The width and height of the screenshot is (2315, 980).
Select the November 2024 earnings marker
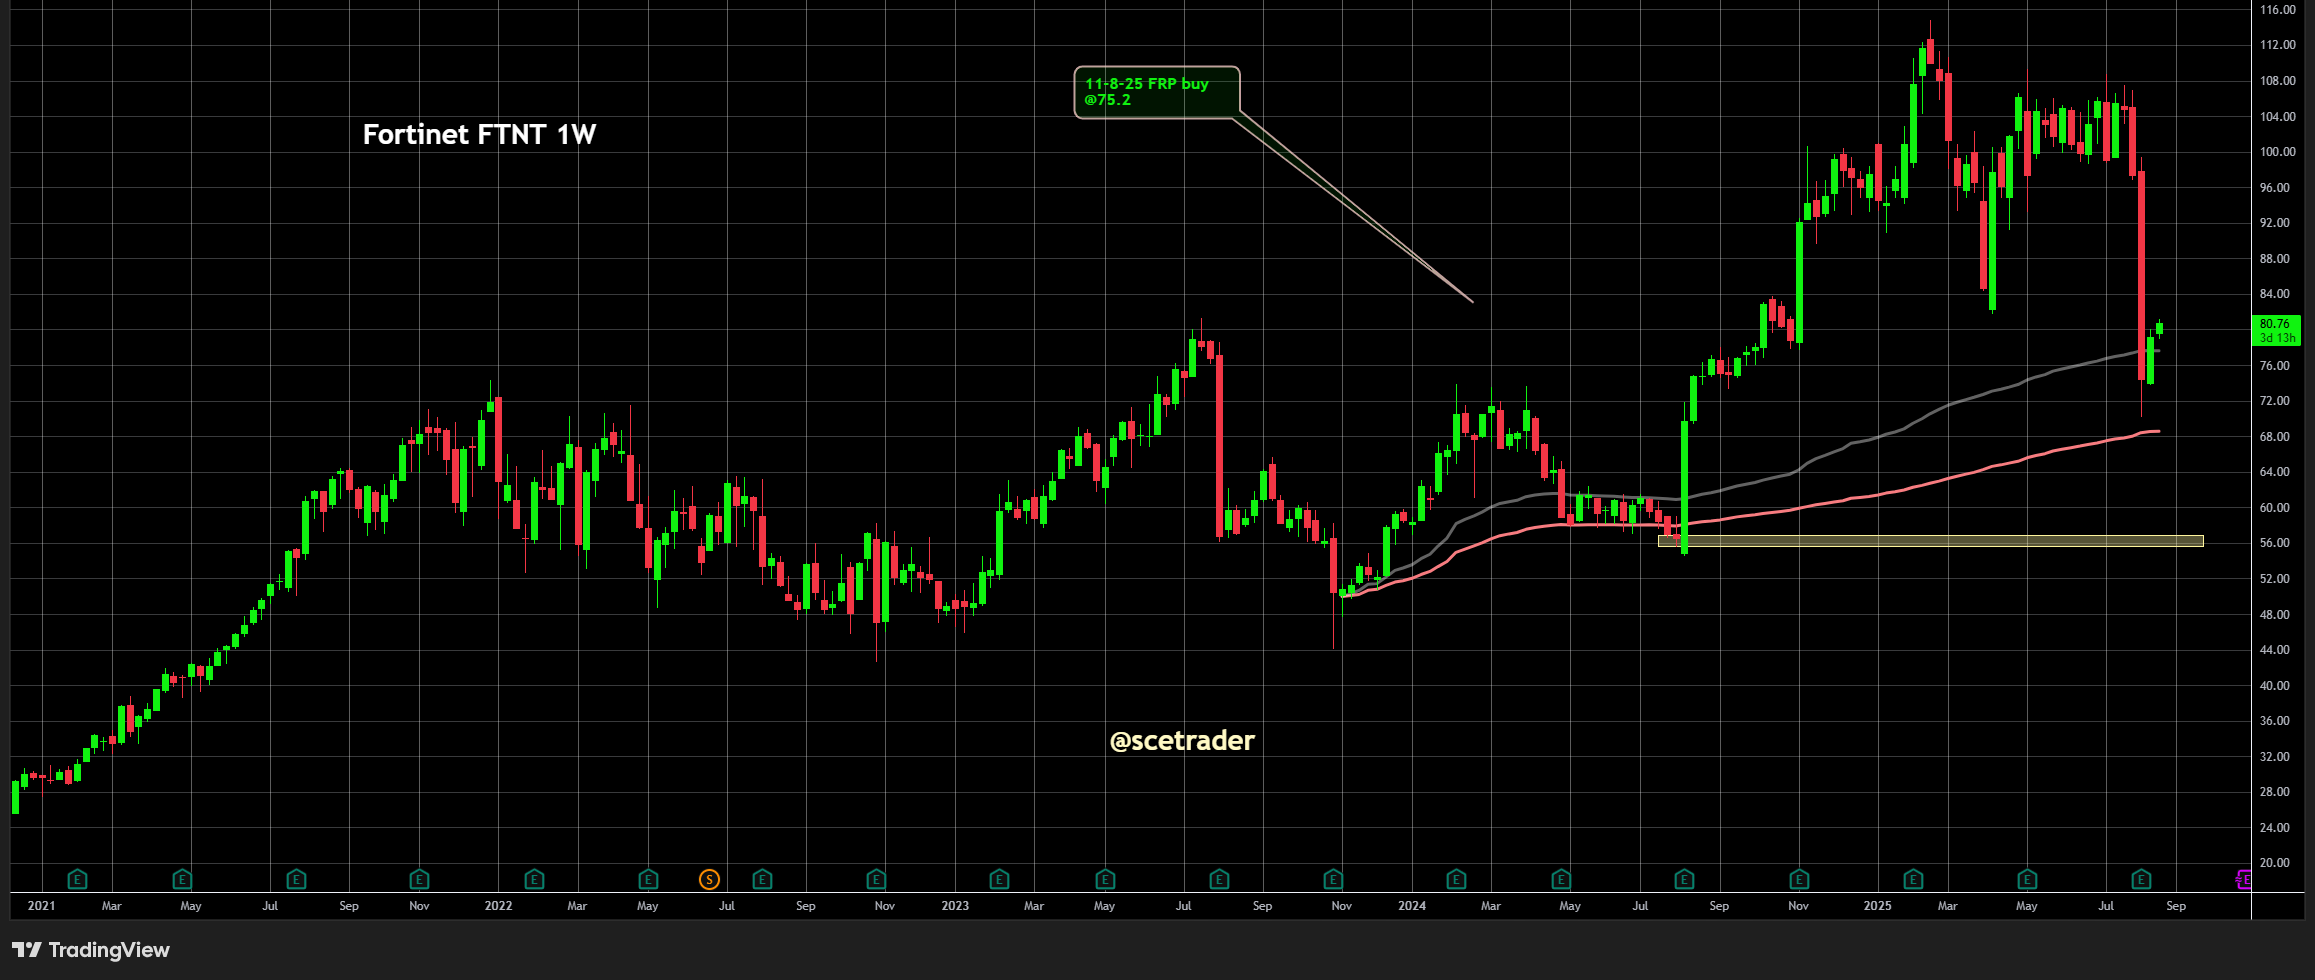click(x=1799, y=880)
